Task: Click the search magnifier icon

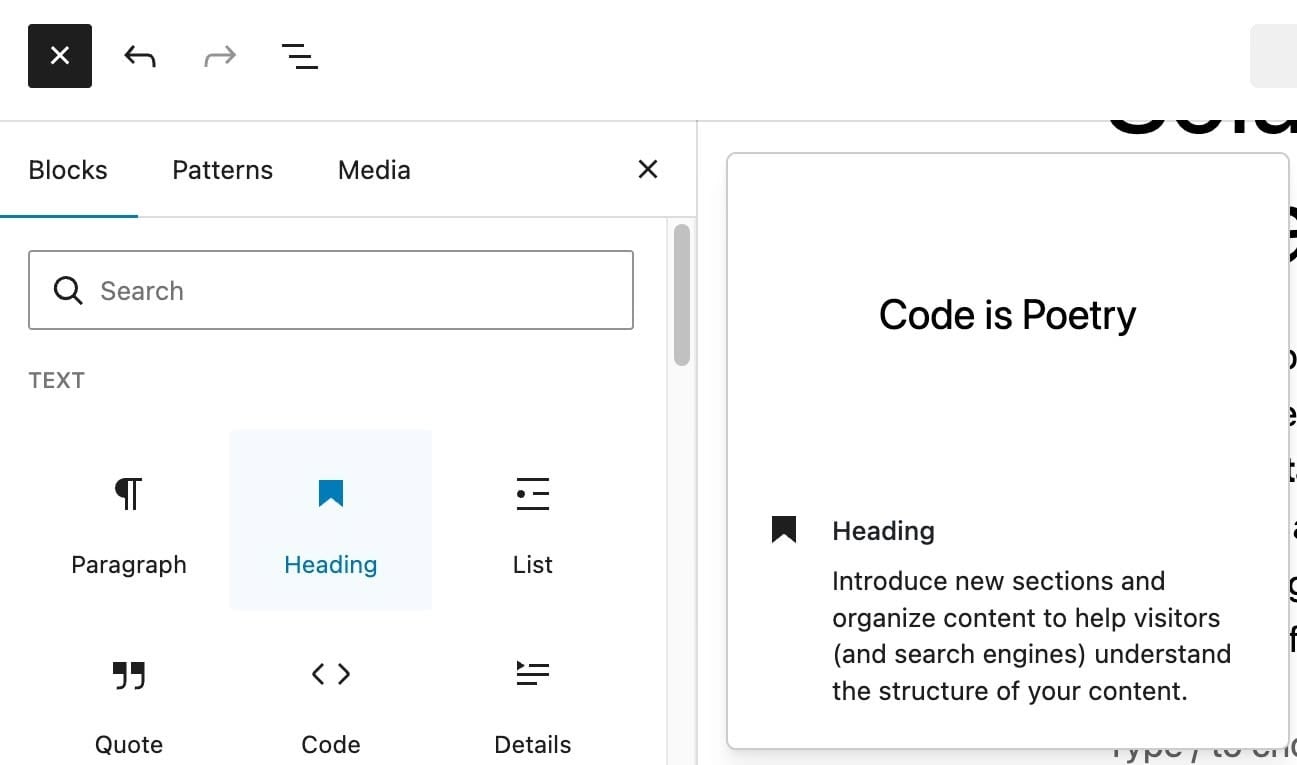Action: [67, 290]
